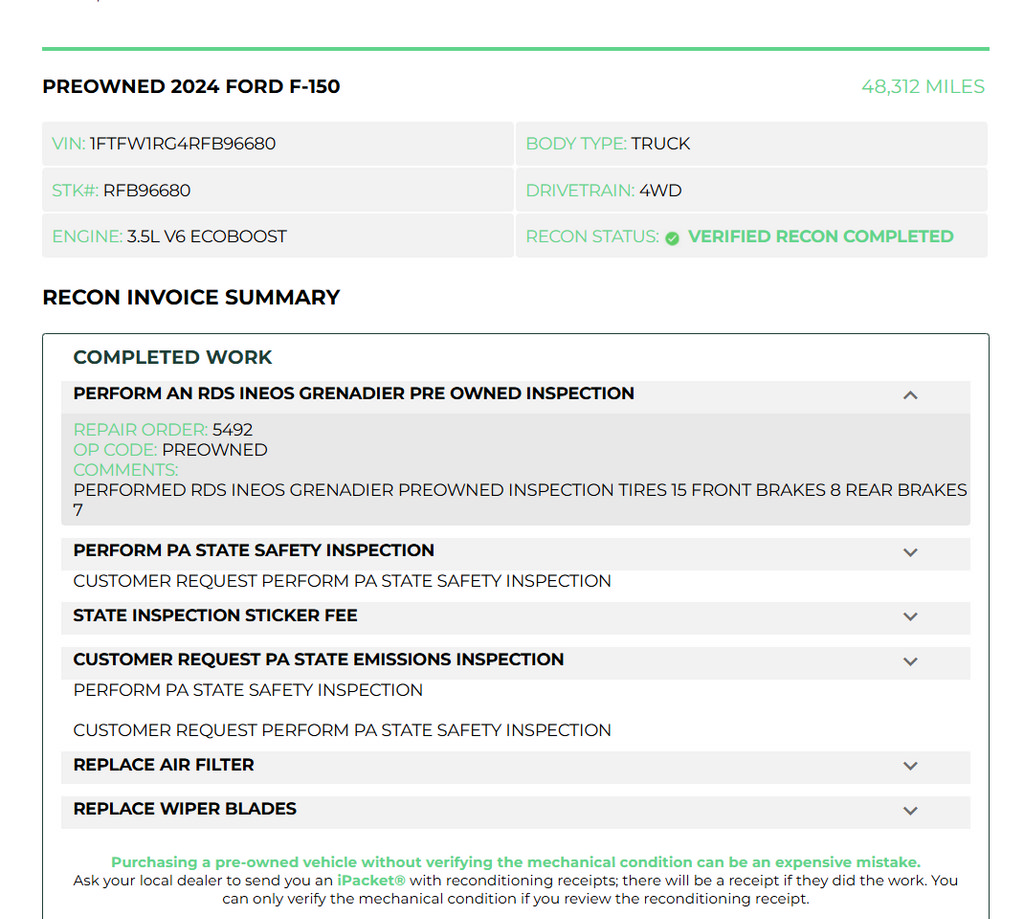Click the Customer Request PA State Emissions title
The height and width of the screenshot is (919, 1024).
point(318,660)
